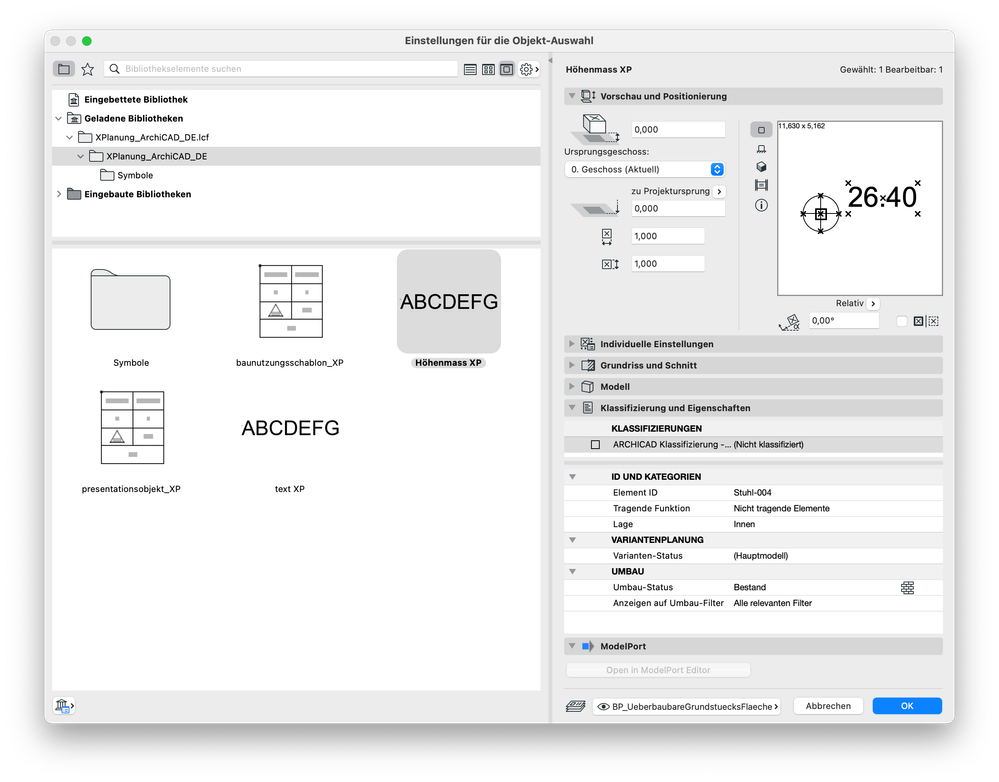Switch library items to large icon view
This screenshot has height=782, width=999.
[x=507, y=69]
